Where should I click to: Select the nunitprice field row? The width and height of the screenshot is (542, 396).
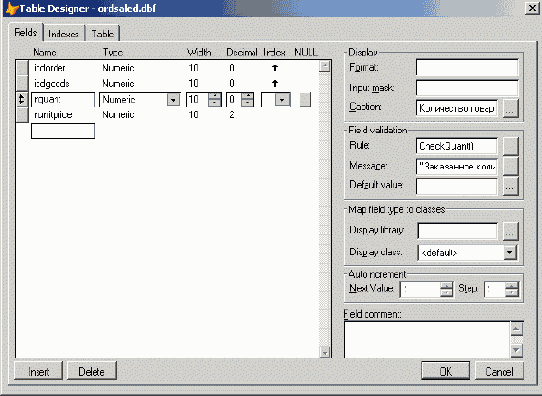pos(168,114)
